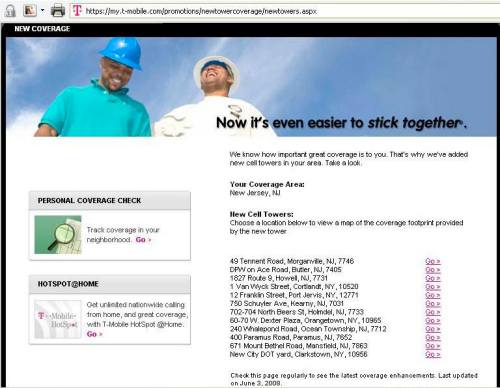Click the printer icon

point(58,11)
